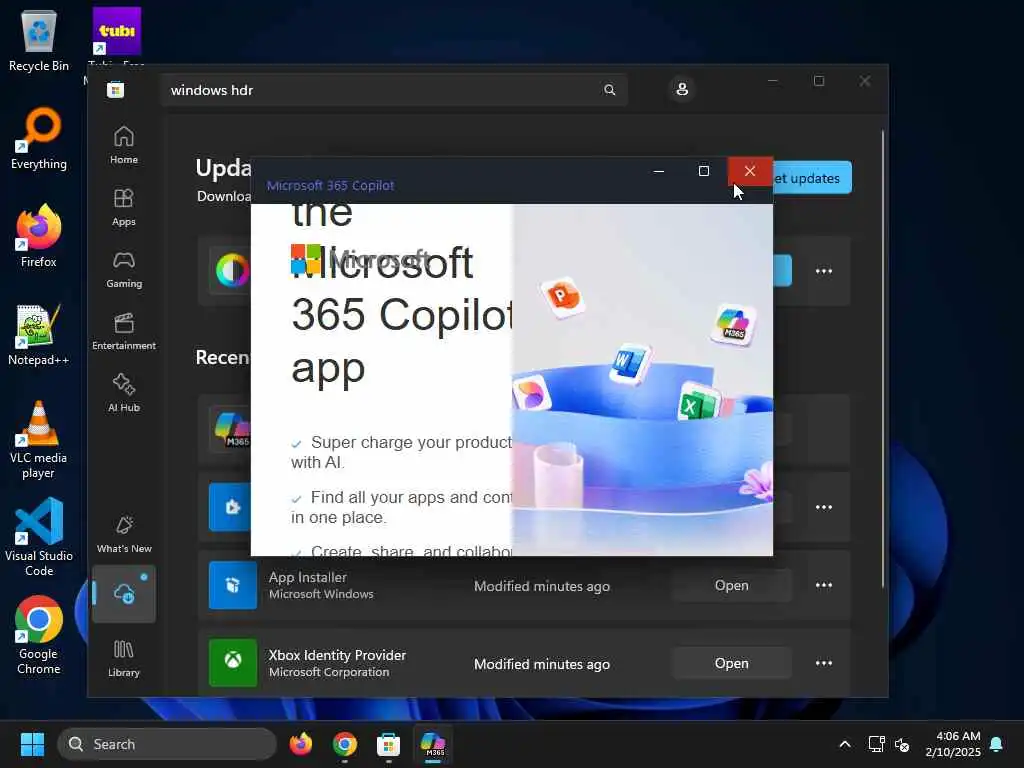Click the Store search magnifier icon
This screenshot has height=768, width=1024.
coord(609,90)
